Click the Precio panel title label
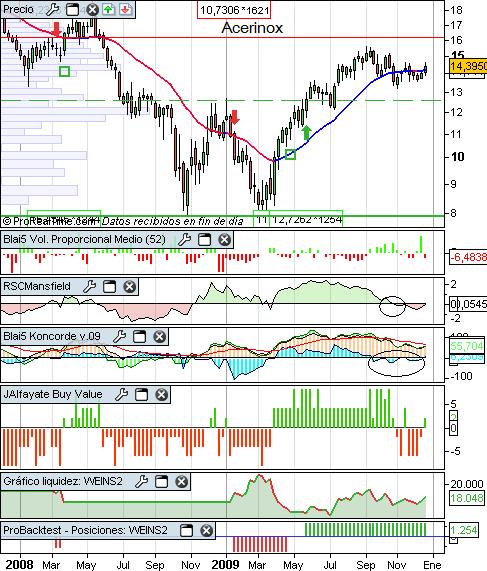 [x=18, y=9]
